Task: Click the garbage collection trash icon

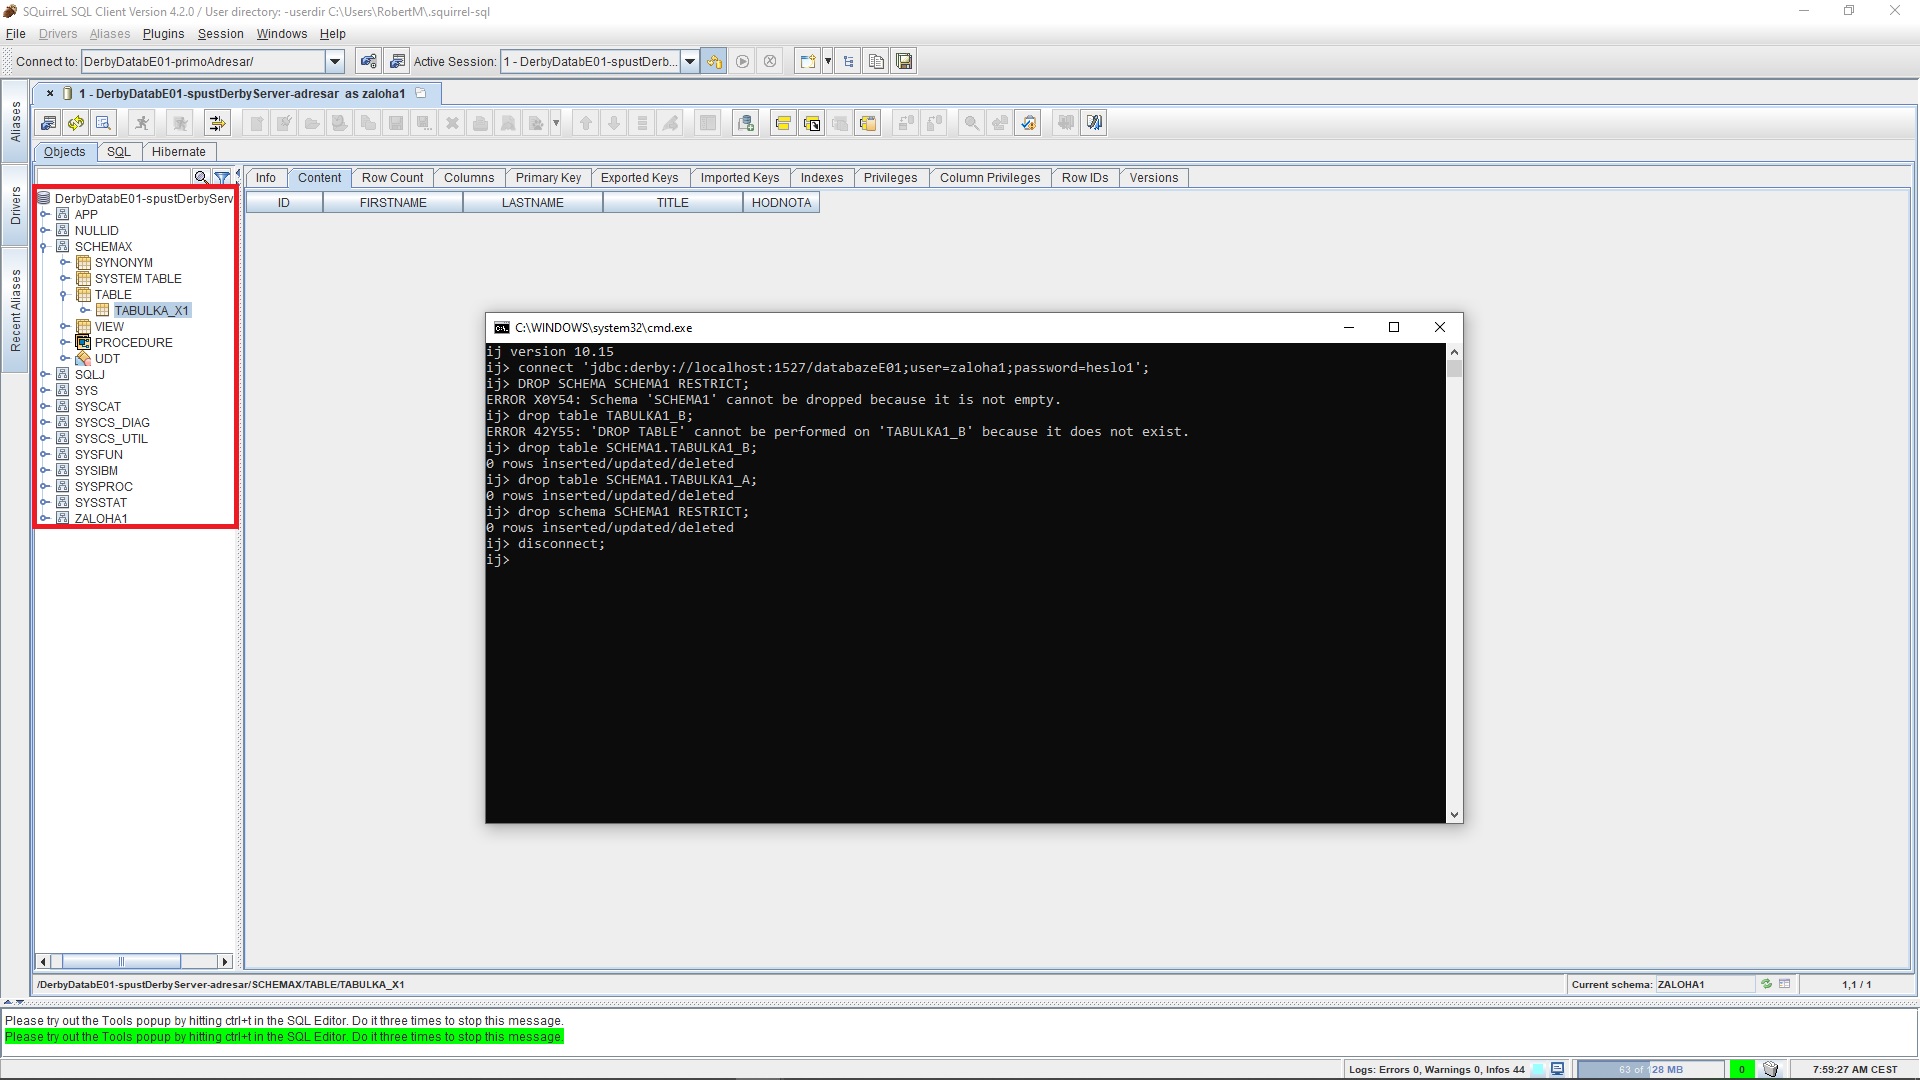Action: click(x=1769, y=1069)
